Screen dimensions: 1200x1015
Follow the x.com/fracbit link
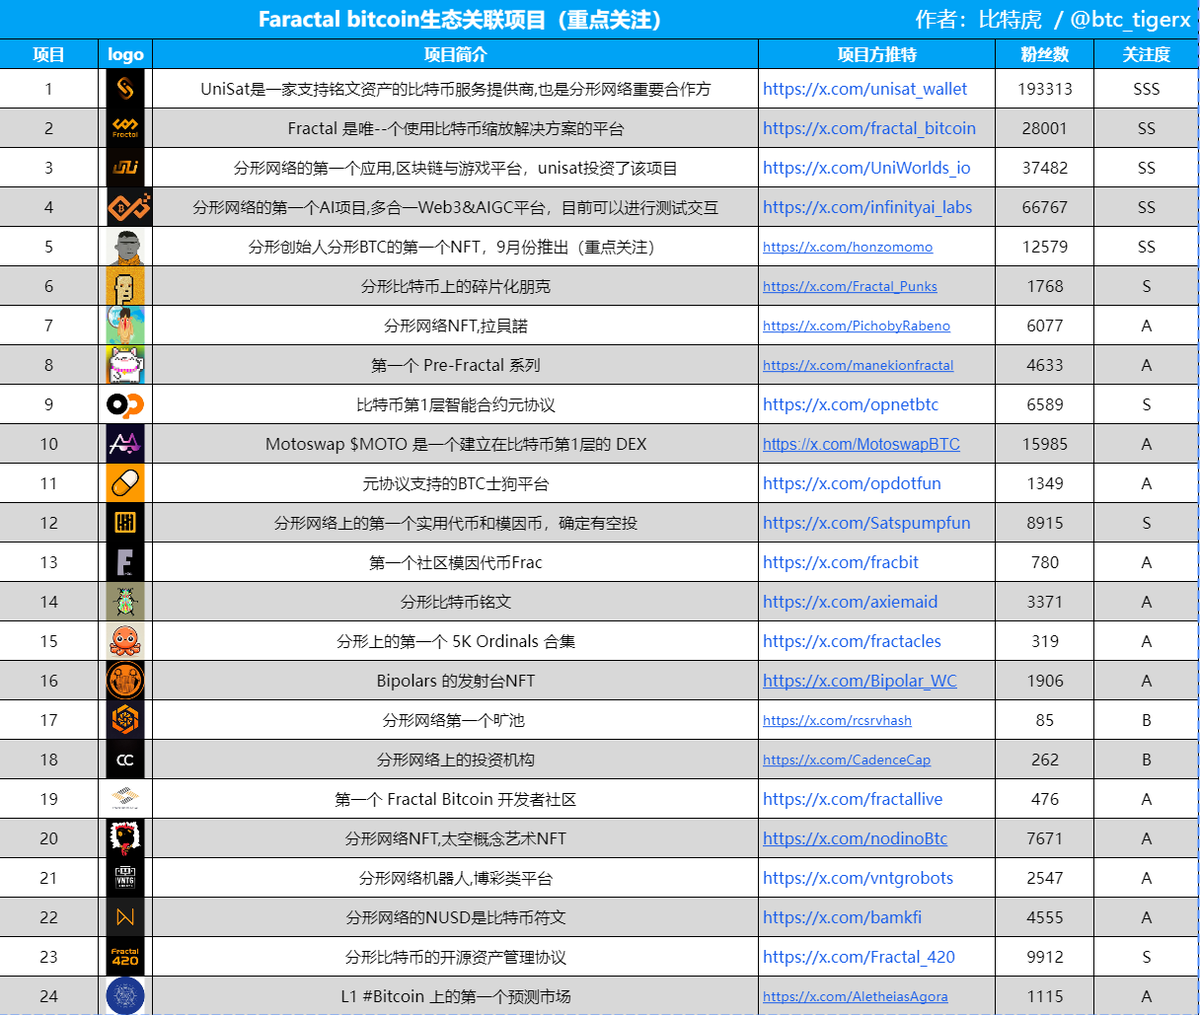pyautogui.click(x=841, y=563)
